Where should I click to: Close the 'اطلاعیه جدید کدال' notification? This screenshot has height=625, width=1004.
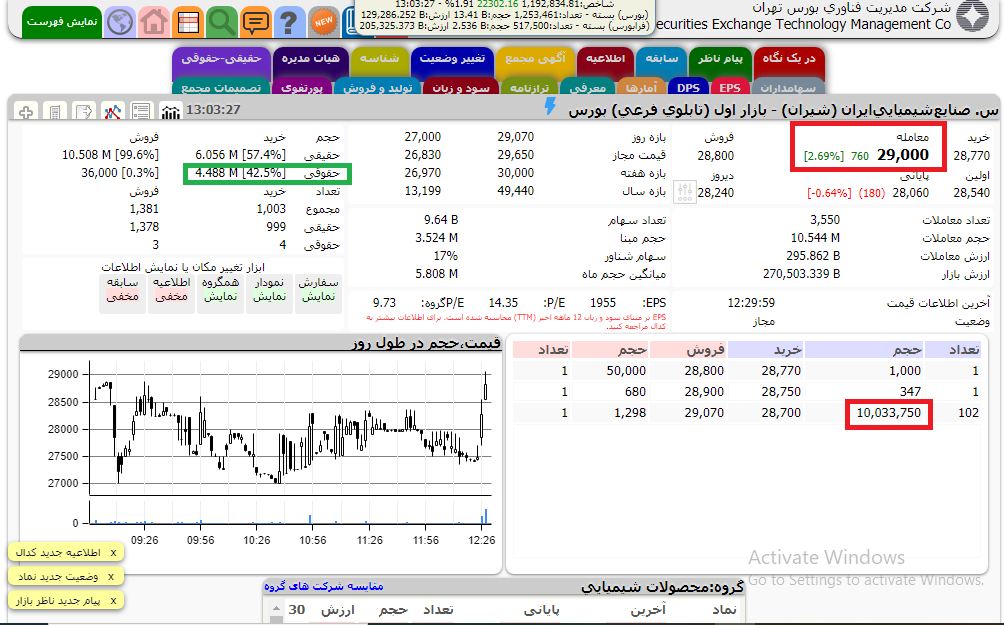[x=113, y=553]
